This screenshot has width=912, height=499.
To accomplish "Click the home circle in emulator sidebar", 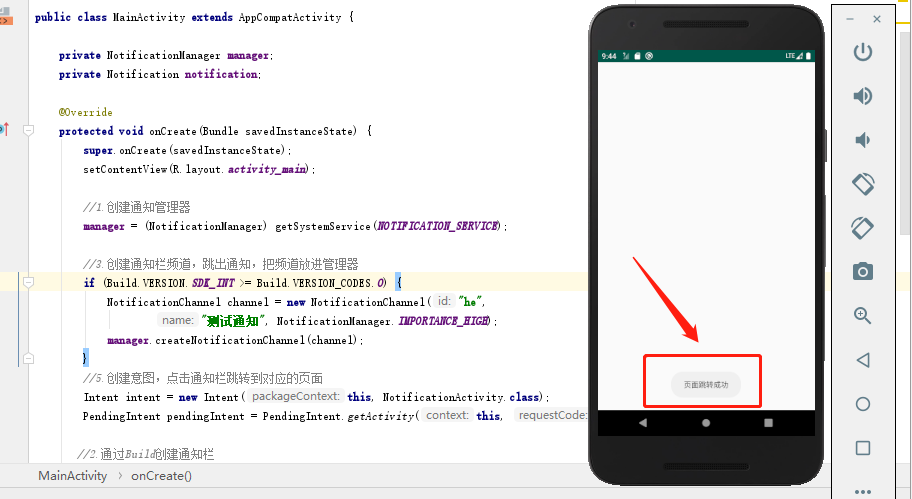I will tap(863, 404).
